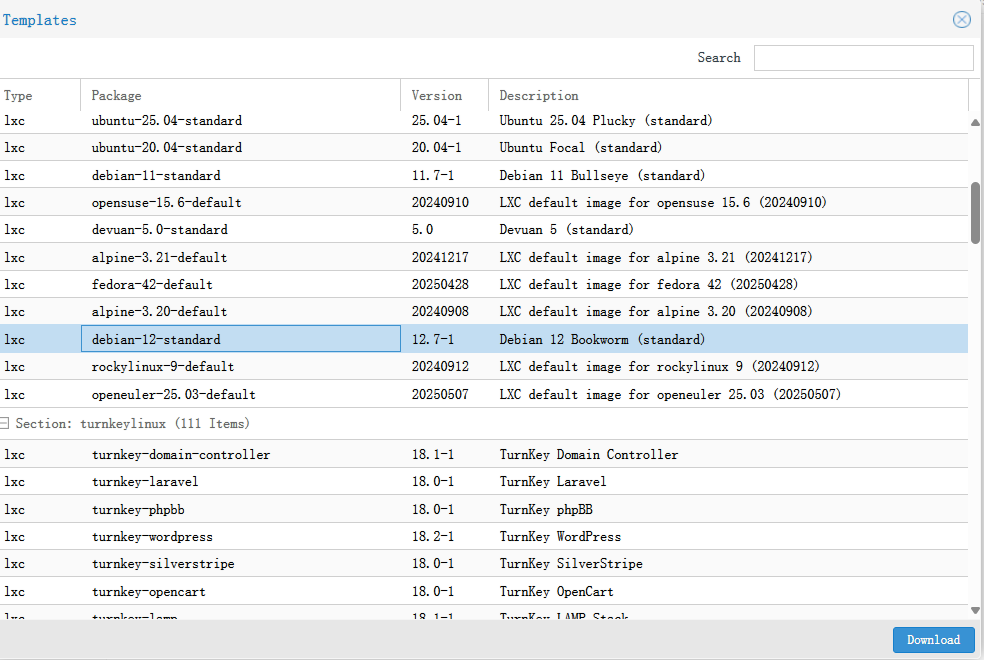Select alpine-3.21-default template
The image size is (984, 660).
(159, 257)
